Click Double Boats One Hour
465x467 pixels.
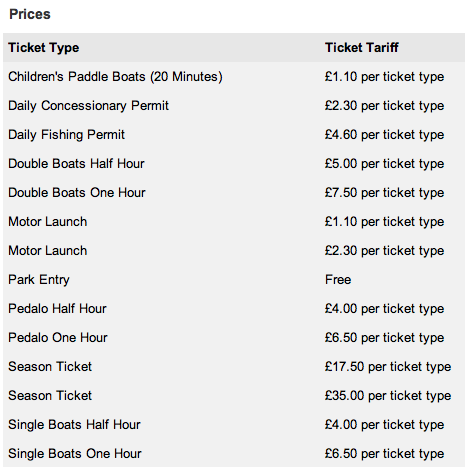point(77,193)
